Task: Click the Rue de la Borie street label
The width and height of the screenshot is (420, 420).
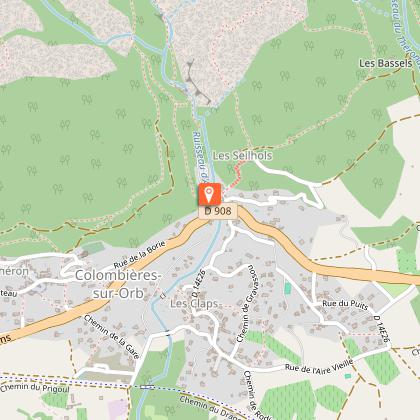Action: coord(139,255)
